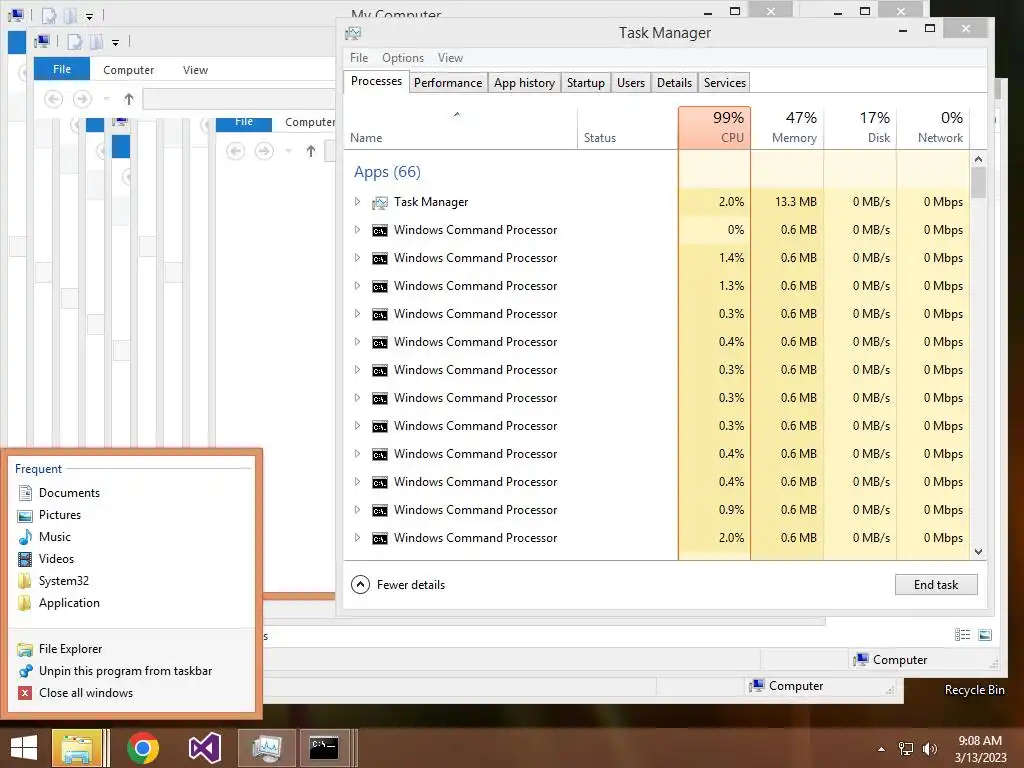Sort by the Disk column header
The image size is (1024, 768).
[x=861, y=128]
